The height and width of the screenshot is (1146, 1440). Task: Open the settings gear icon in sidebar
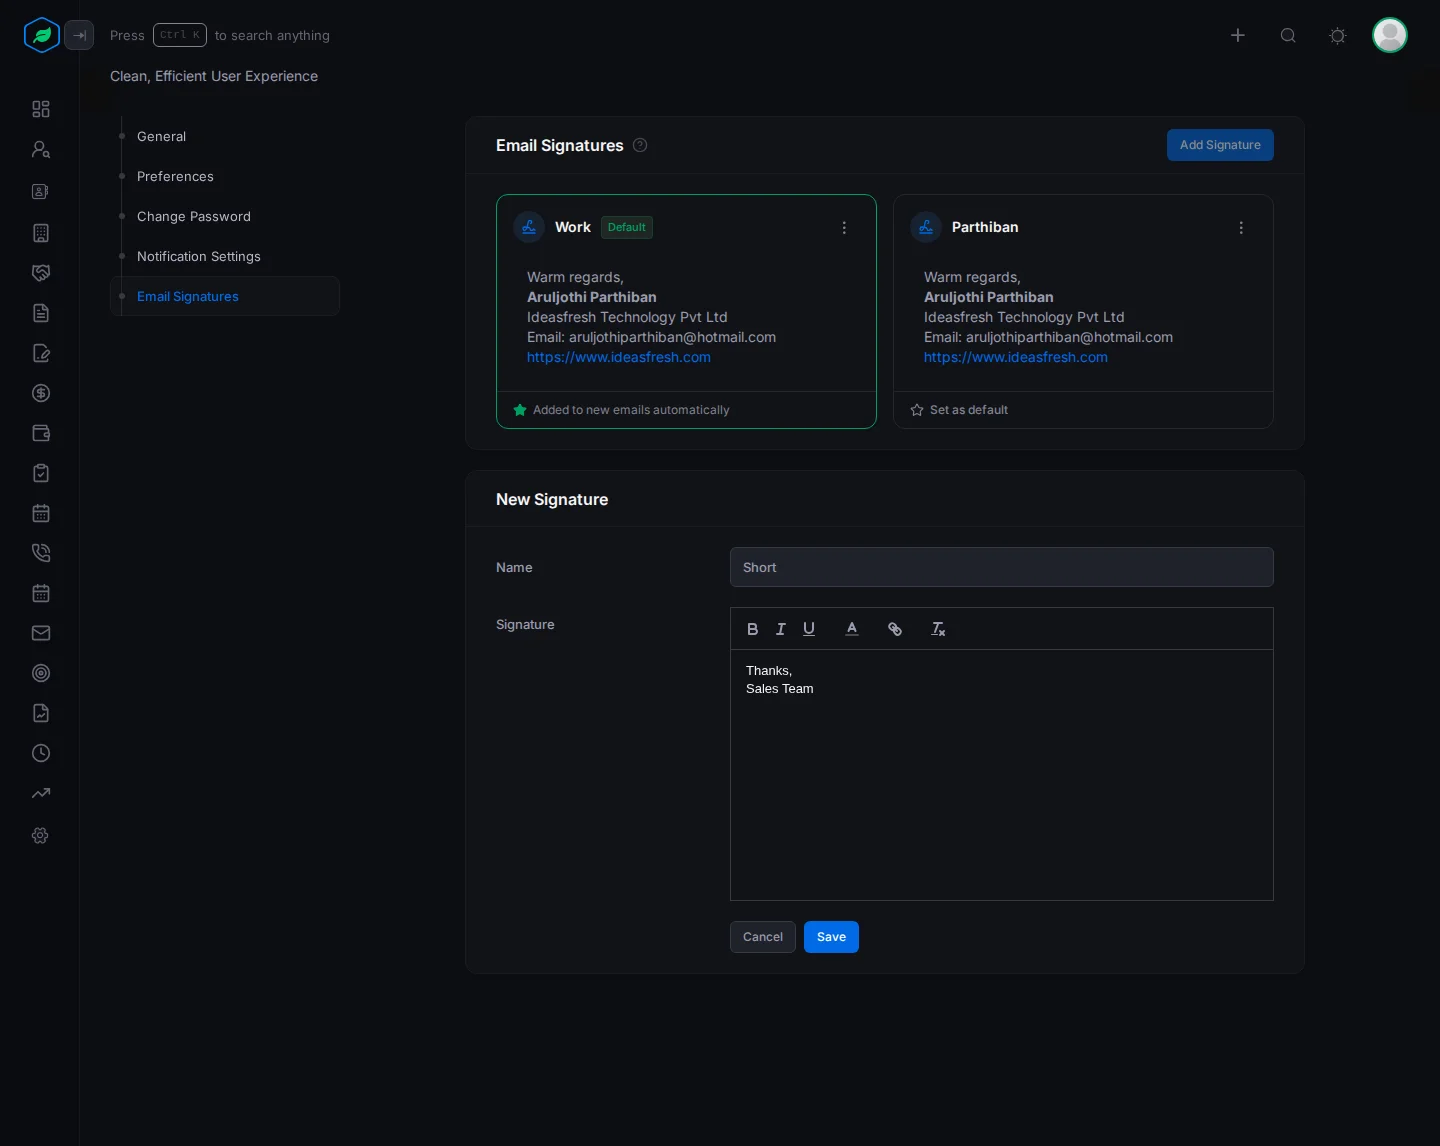pyautogui.click(x=41, y=835)
